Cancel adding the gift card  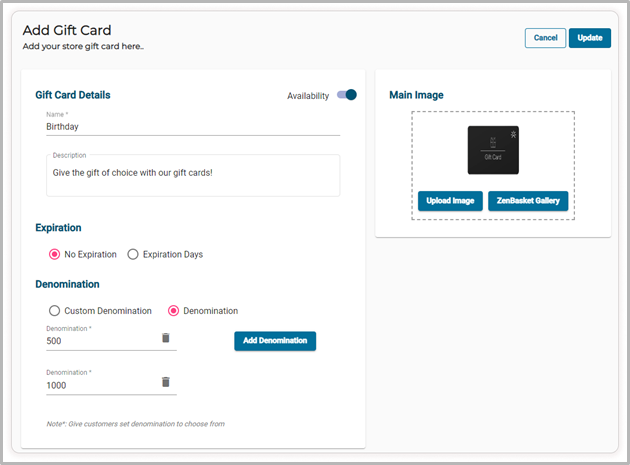point(545,38)
